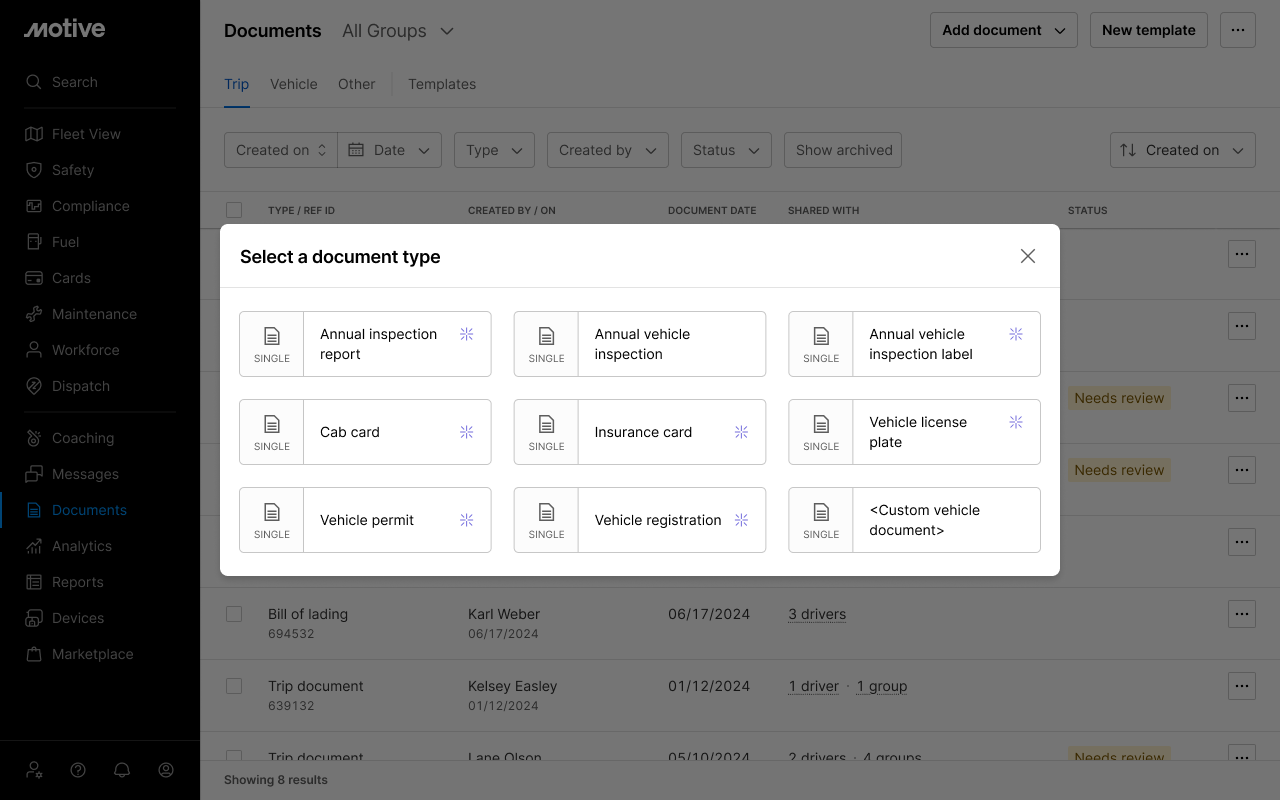Switch to the Vehicle tab
The height and width of the screenshot is (800, 1280).
coord(293,84)
